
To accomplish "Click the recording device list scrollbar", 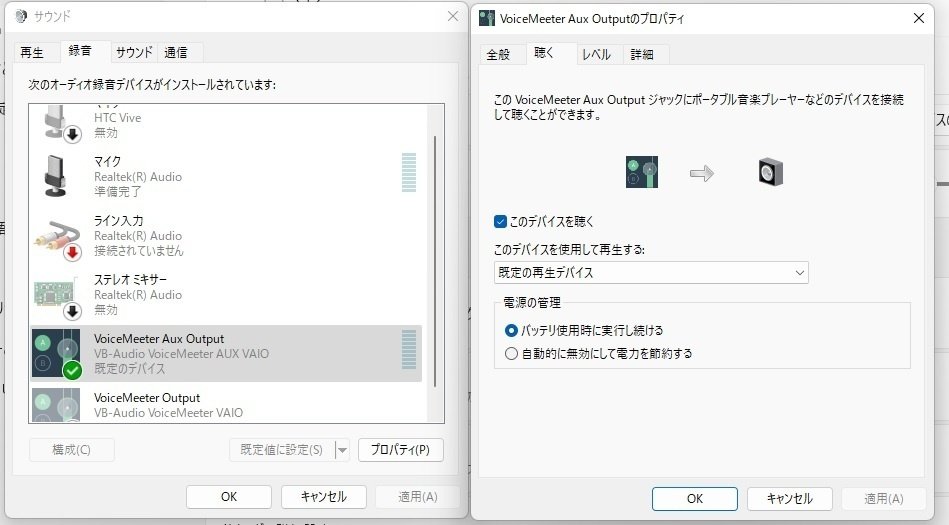I will point(435,262).
